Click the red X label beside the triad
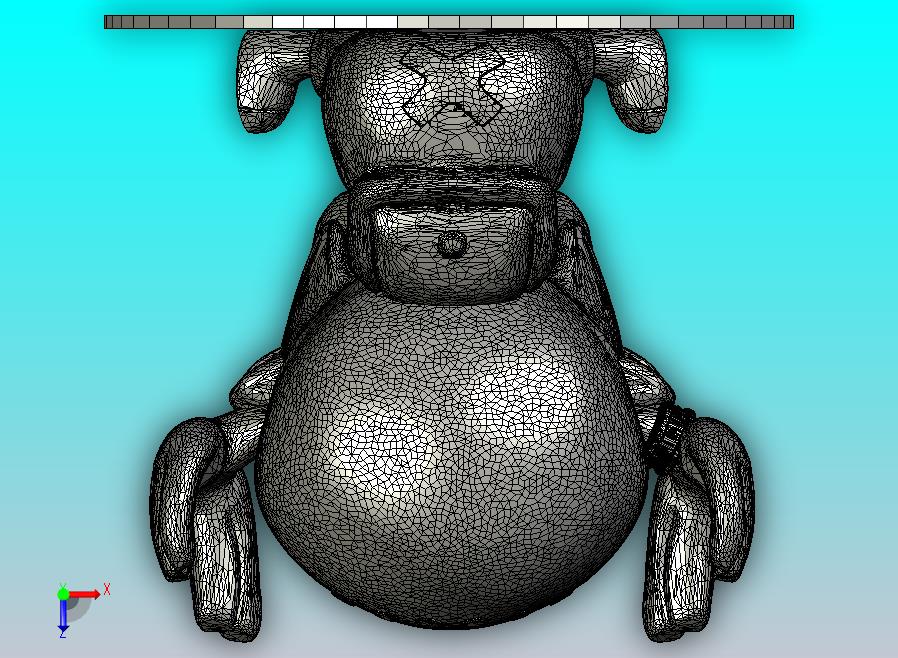Image resolution: width=898 pixels, height=658 pixels. pos(107,589)
